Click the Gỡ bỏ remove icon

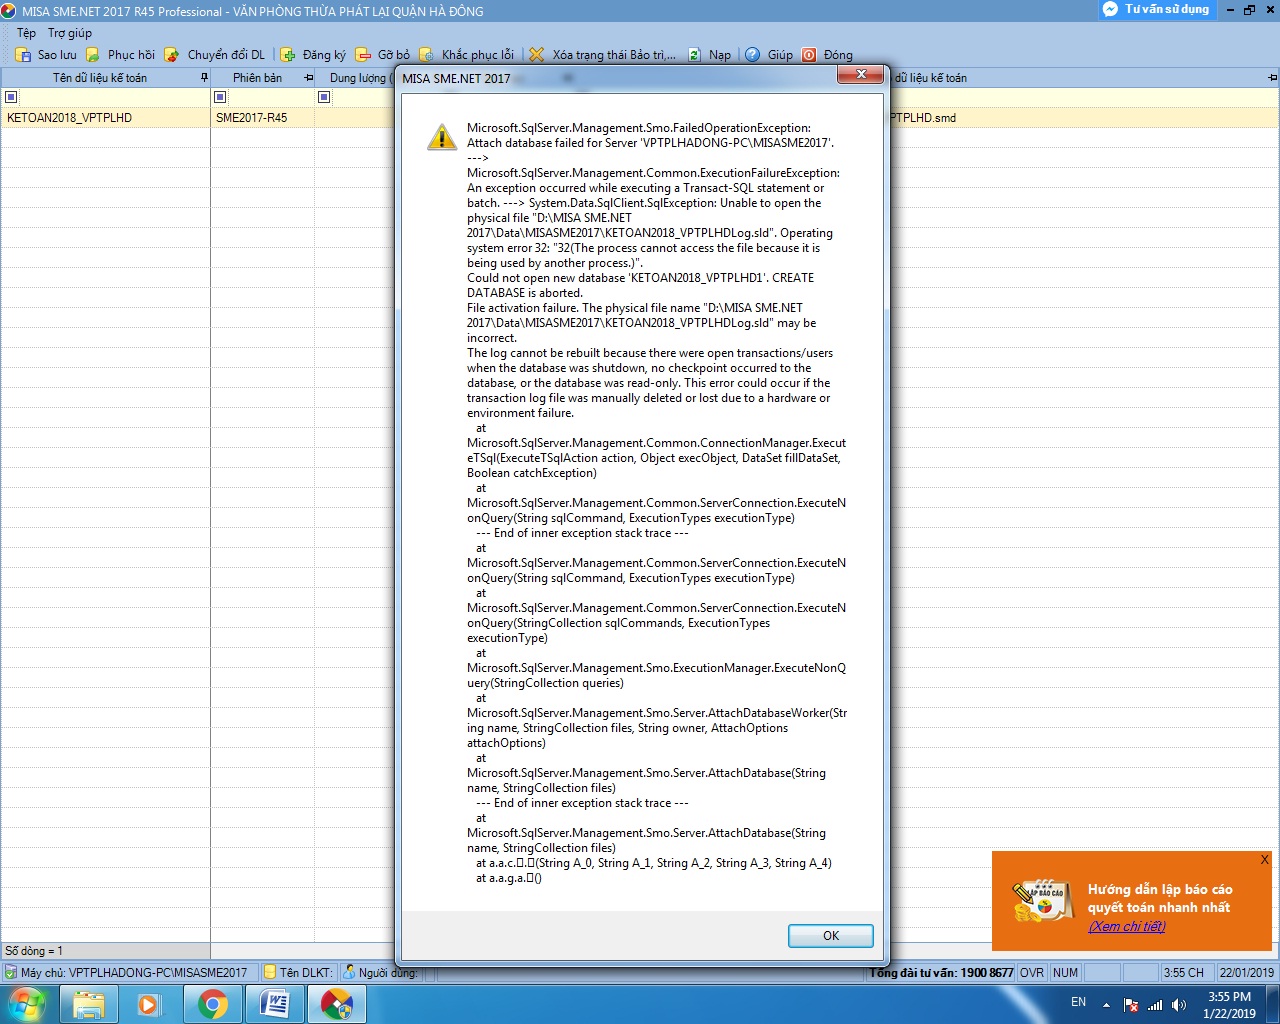tap(363, 55)
